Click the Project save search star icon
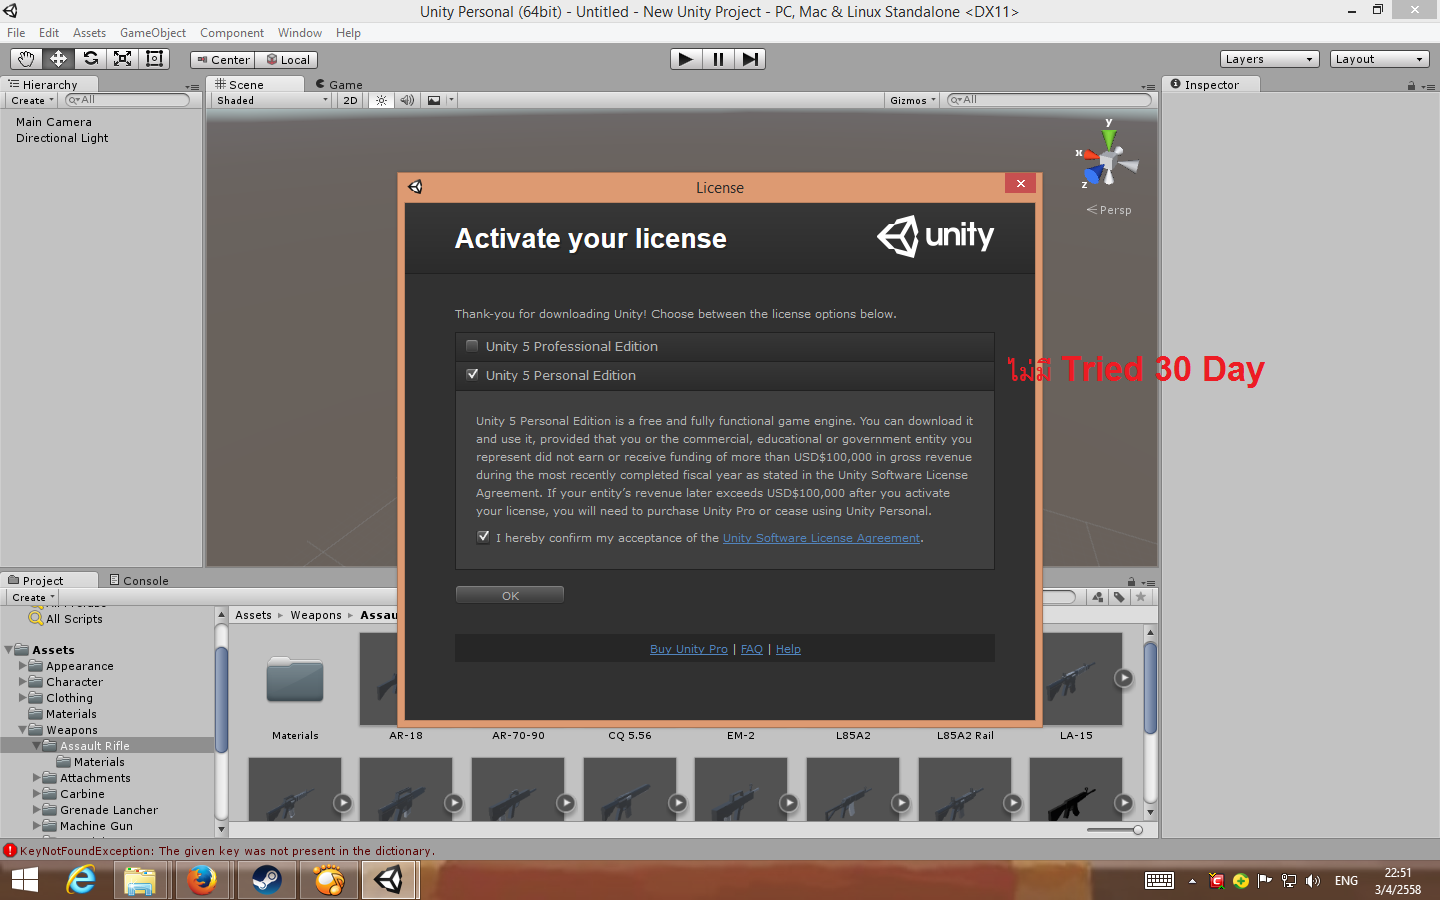This screenshot has height=900, width=1440. [1141, 597]
